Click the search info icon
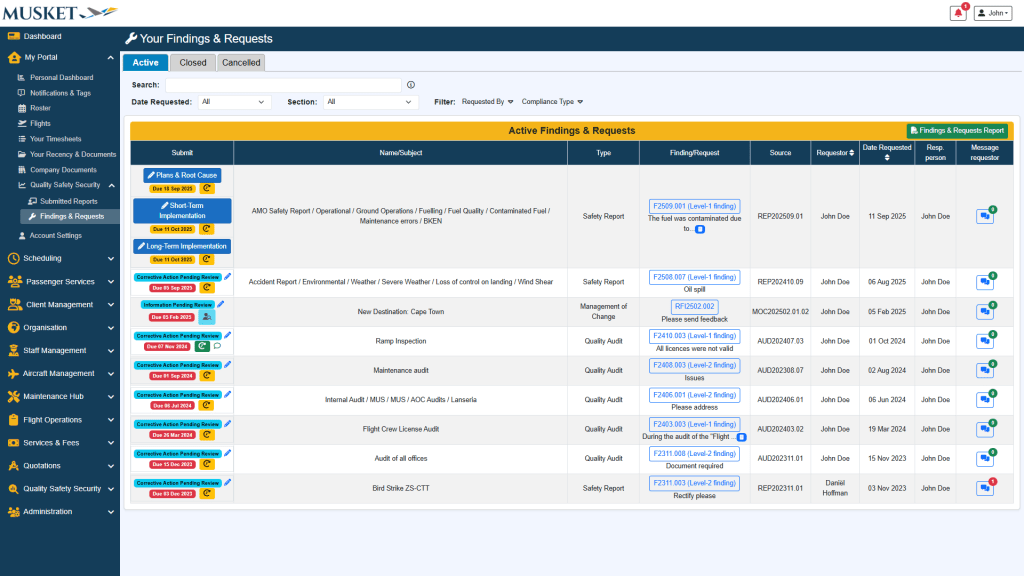The image size is (1024, 576). click(x=411, y=85)
